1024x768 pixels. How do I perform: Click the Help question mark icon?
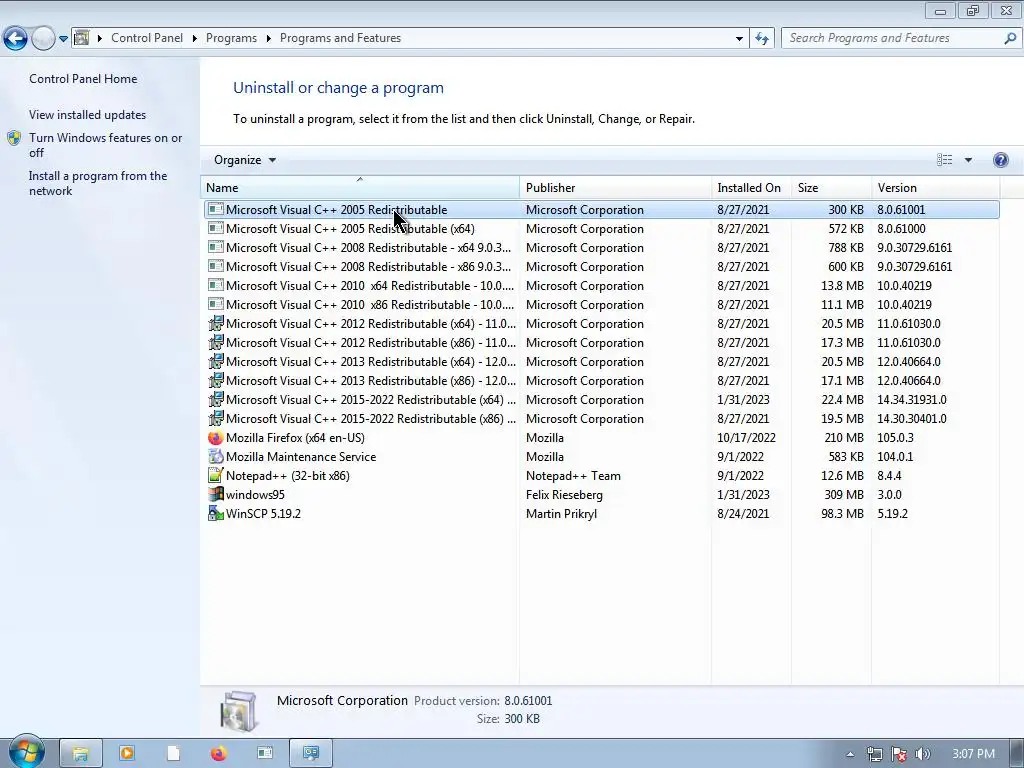tap(1000, 160)
